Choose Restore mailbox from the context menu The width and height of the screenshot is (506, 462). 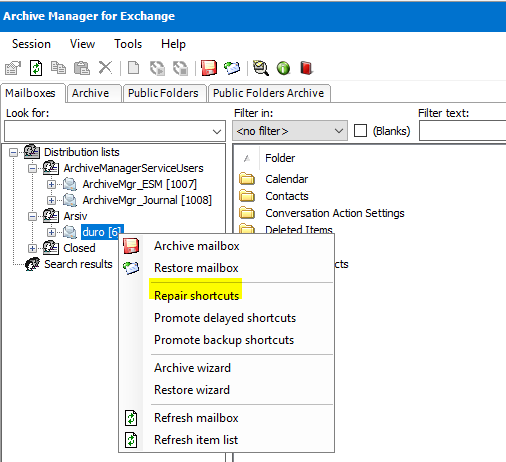click(x=226, y=268)
